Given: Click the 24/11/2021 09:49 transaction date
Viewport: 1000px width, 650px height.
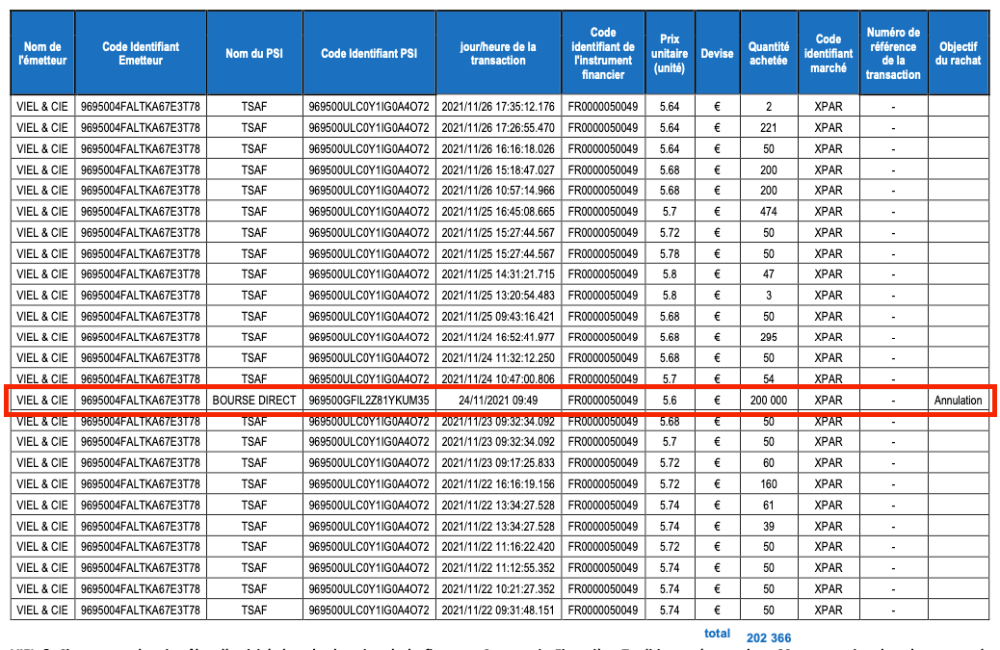Looking at the screenshot, I should click(498, 401).
